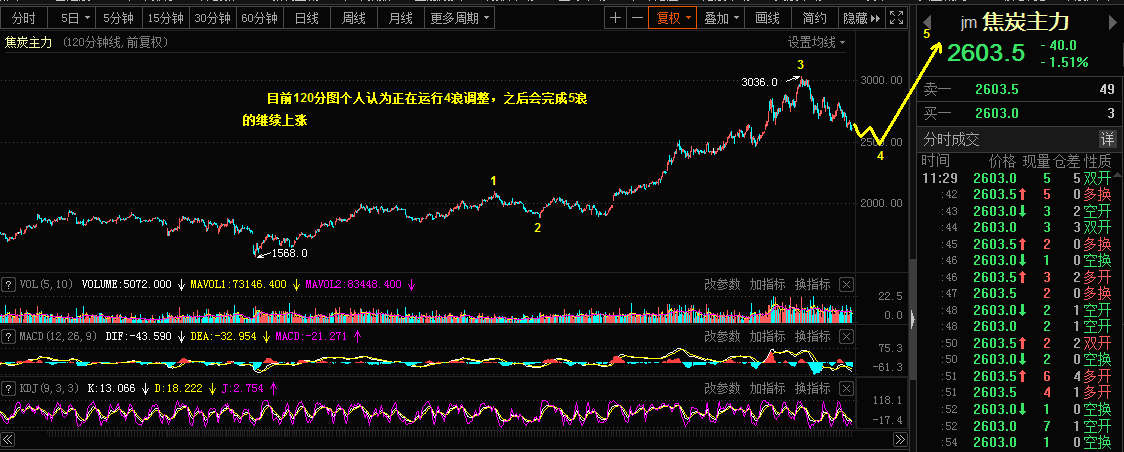Click 加指标 in VOL panel
This screenshot has height=452, width=1124.
click(x=767, y=284)
